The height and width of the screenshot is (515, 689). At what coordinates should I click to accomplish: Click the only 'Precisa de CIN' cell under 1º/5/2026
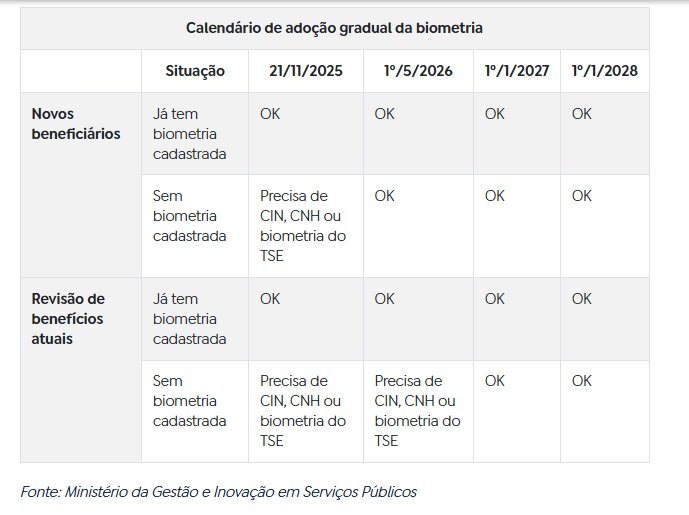click(x=418, y=410)
